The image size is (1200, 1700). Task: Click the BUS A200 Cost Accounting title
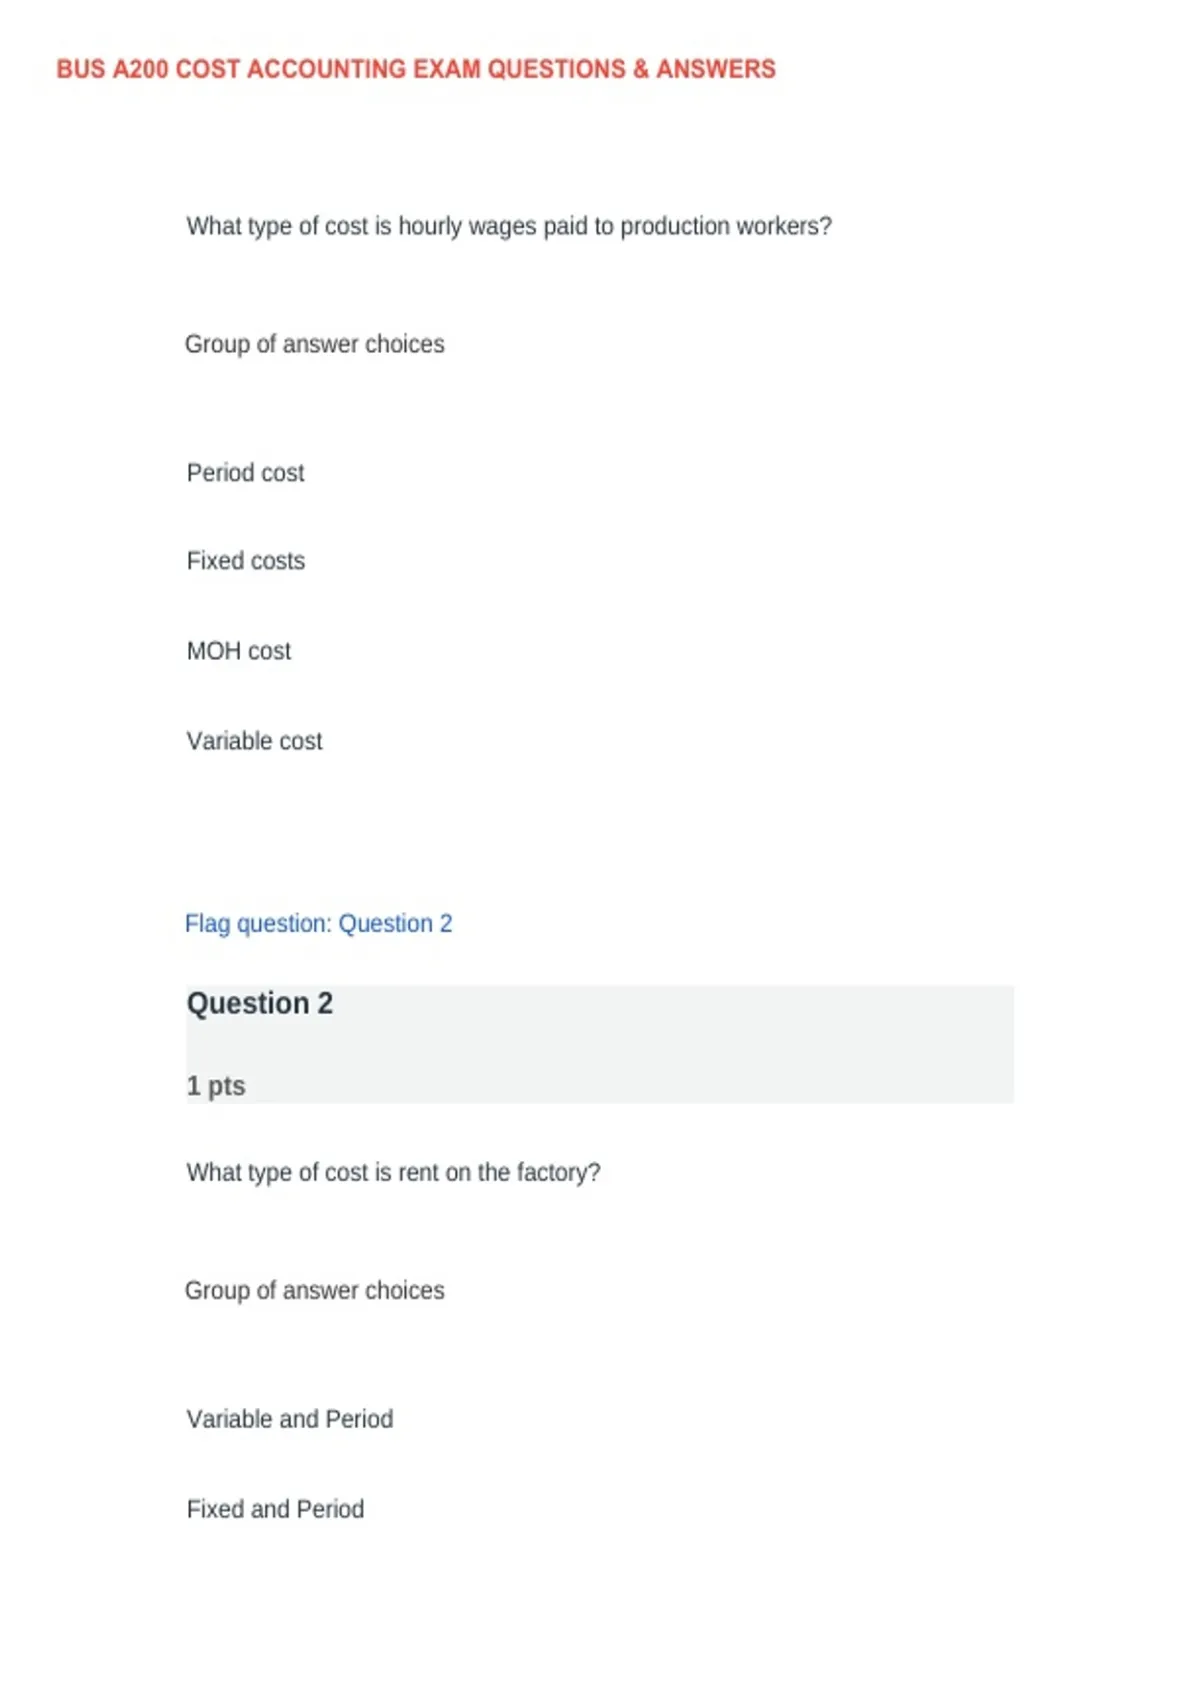416,69
